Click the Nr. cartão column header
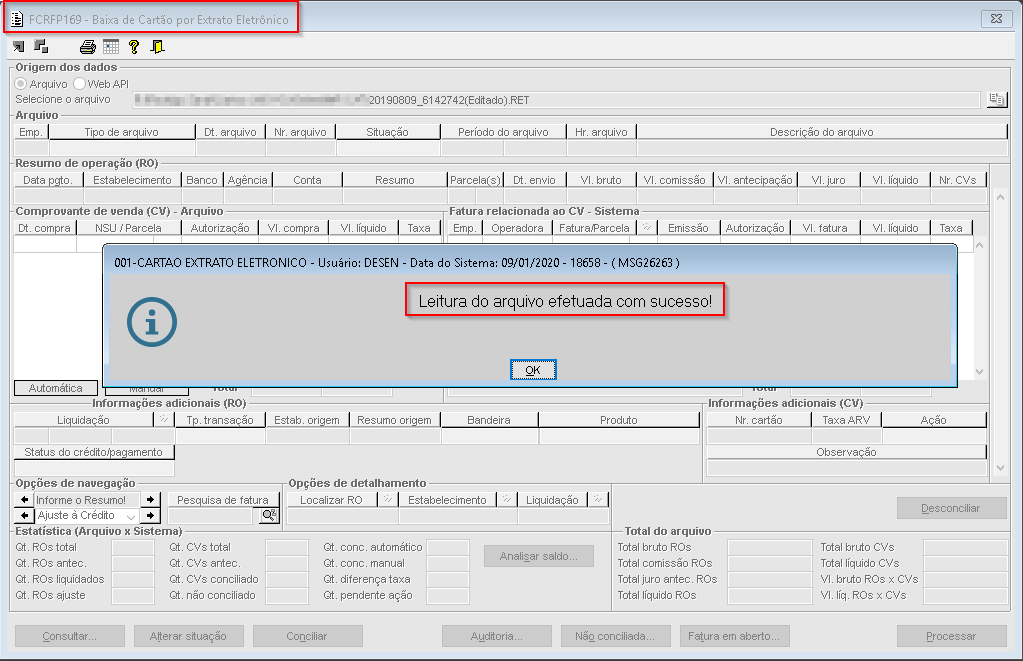Screen dimensions: 1023x661 pyautogui.click(x=759, y=420)
